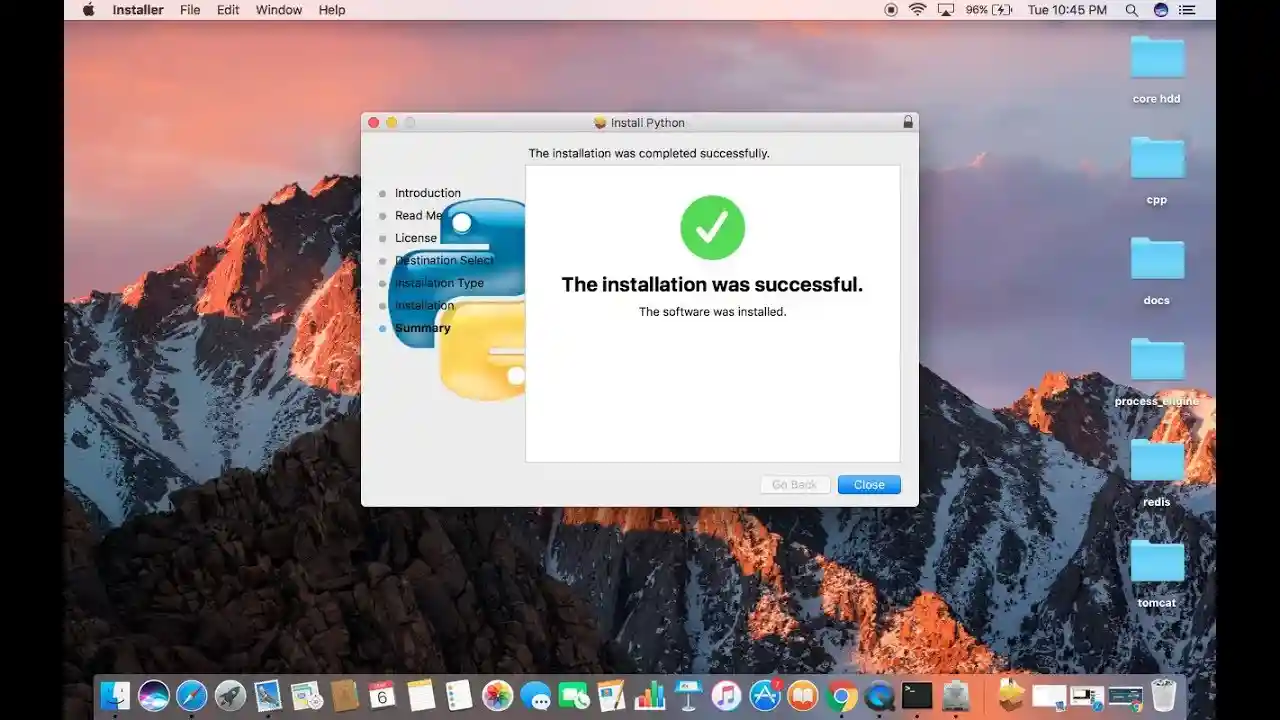The width and height of the screenshot is (1280, 720).
Task: Open Google Chrome in the Dock
Action: point(841,695)
